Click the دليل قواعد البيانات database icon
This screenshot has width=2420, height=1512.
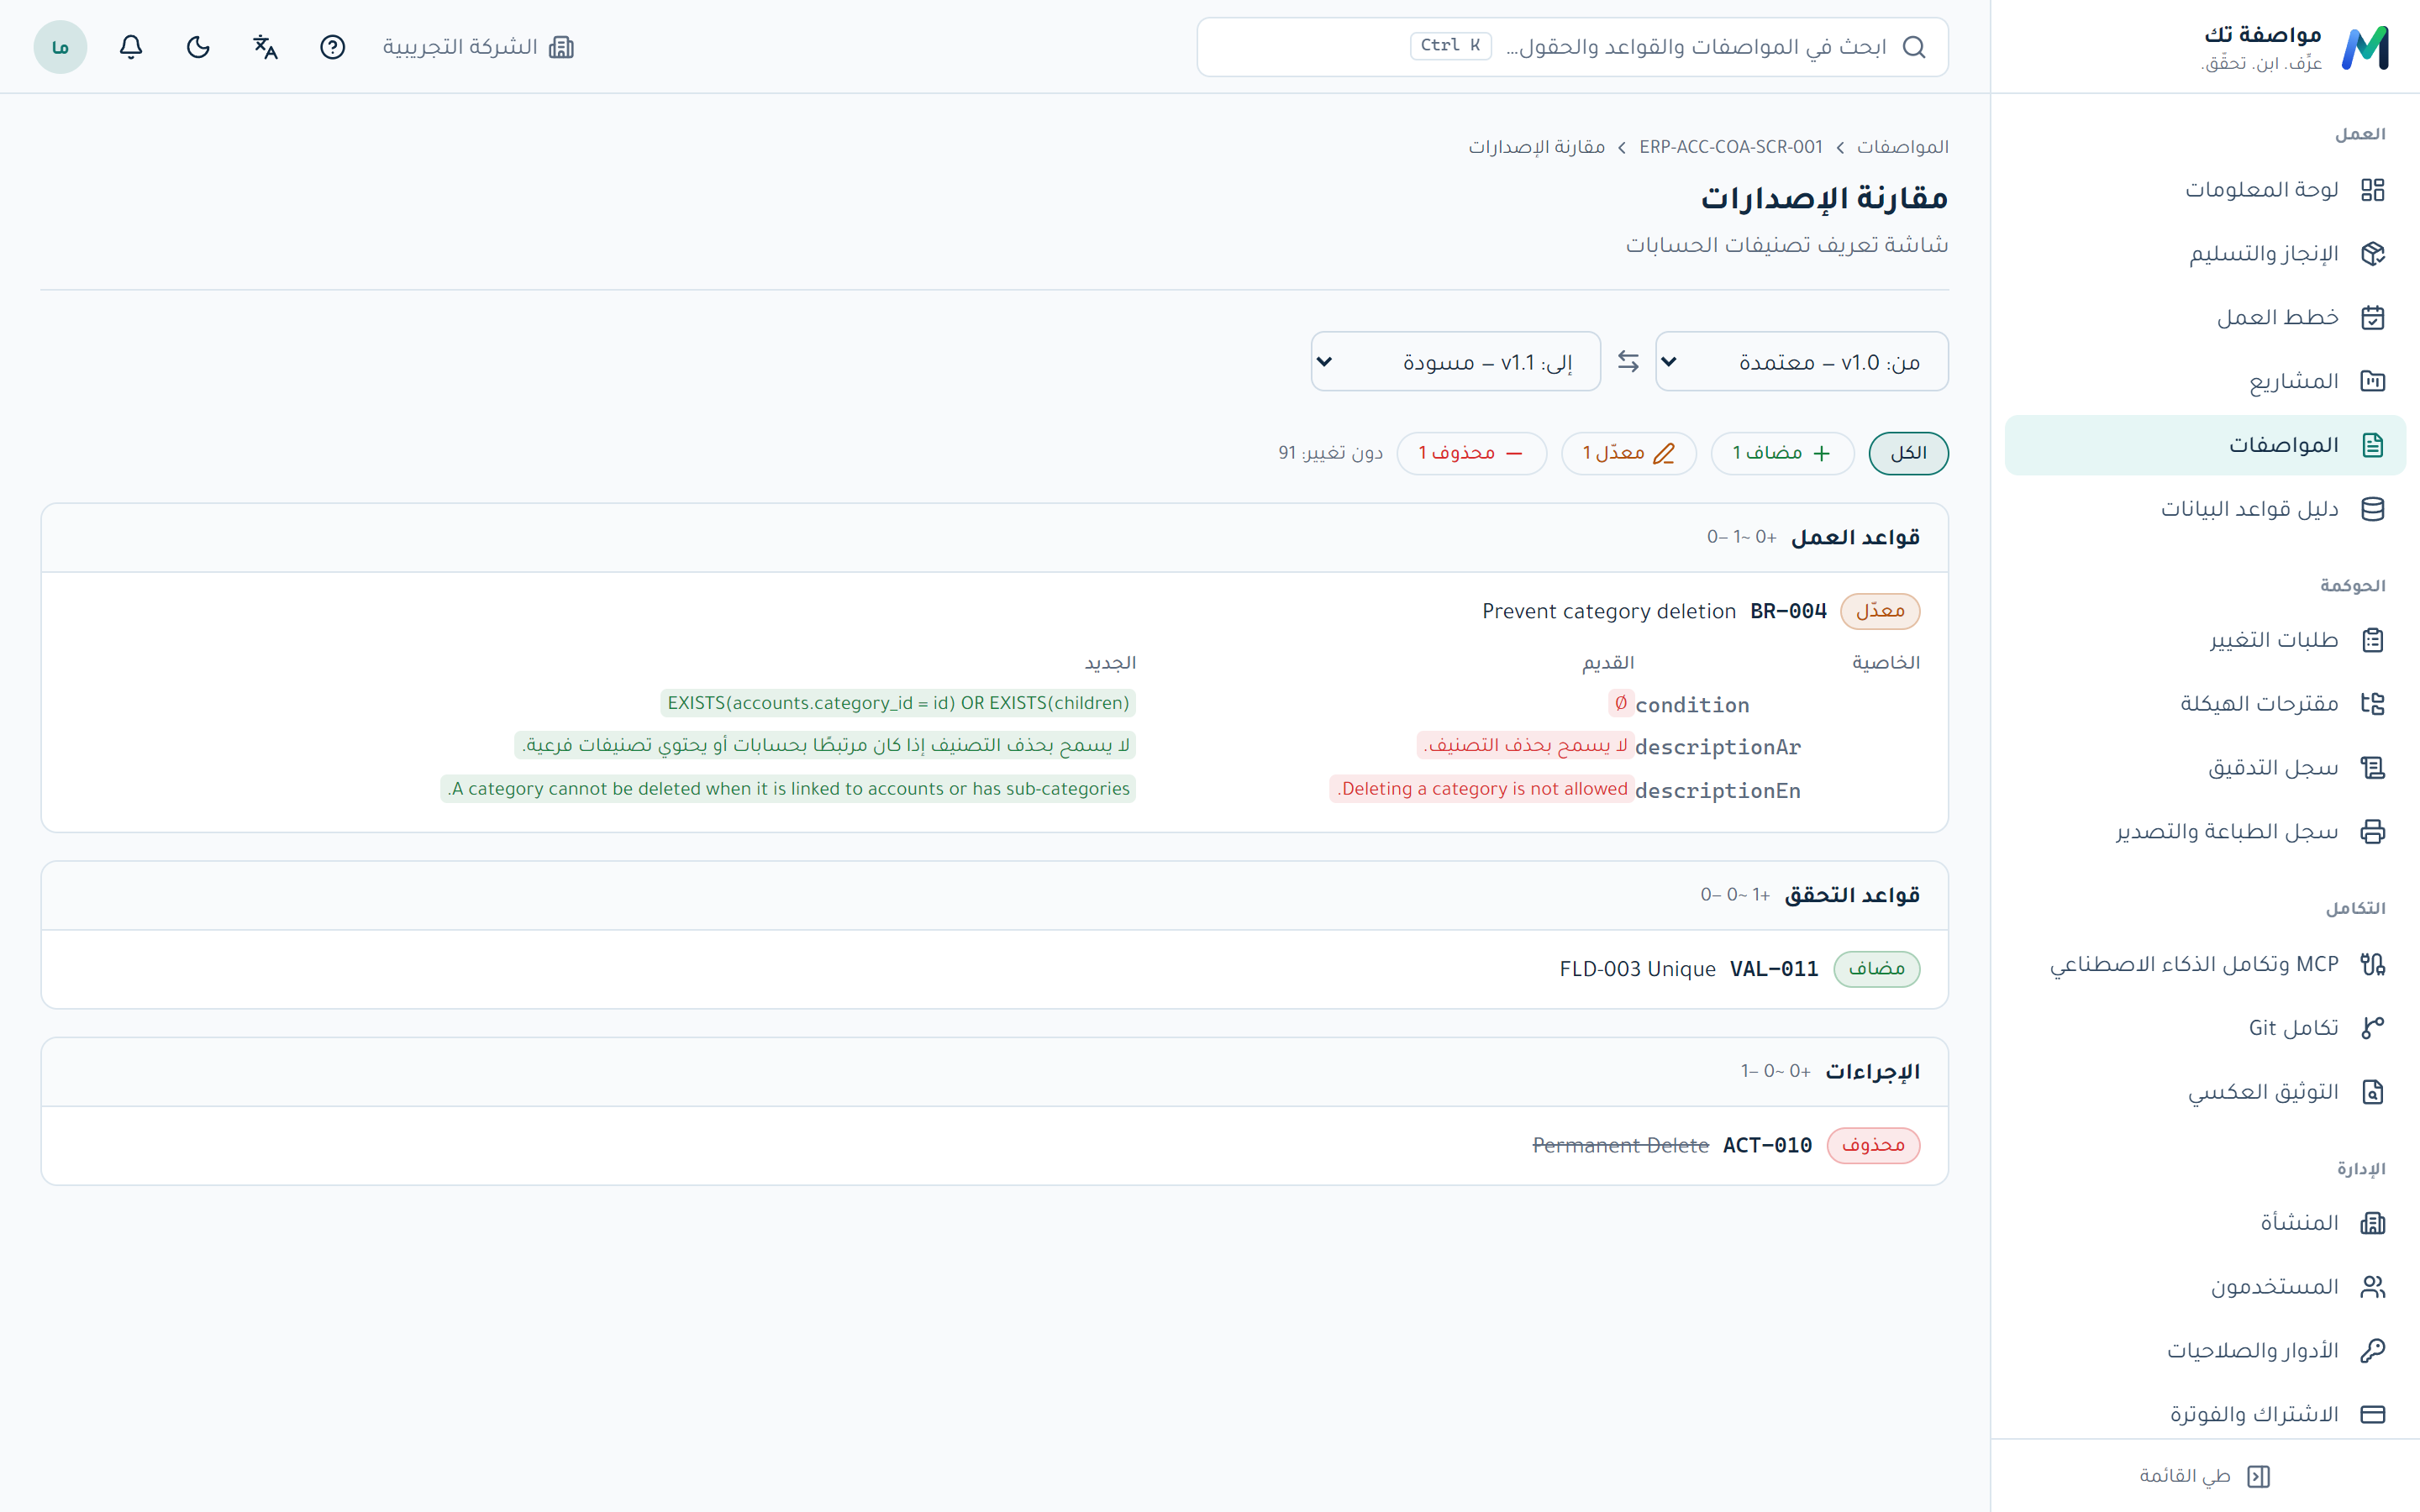(2372, 509)
